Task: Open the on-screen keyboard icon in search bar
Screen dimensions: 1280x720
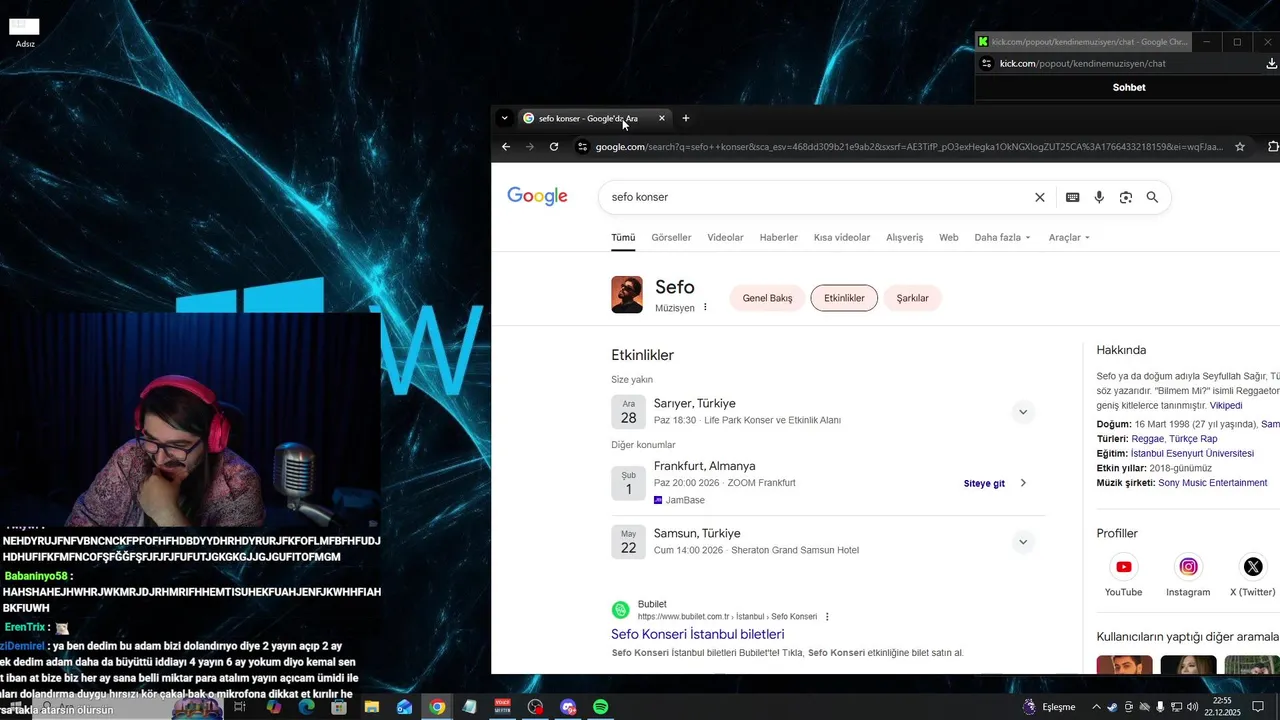Action: pyautogui.click(x=1072, y=197)
